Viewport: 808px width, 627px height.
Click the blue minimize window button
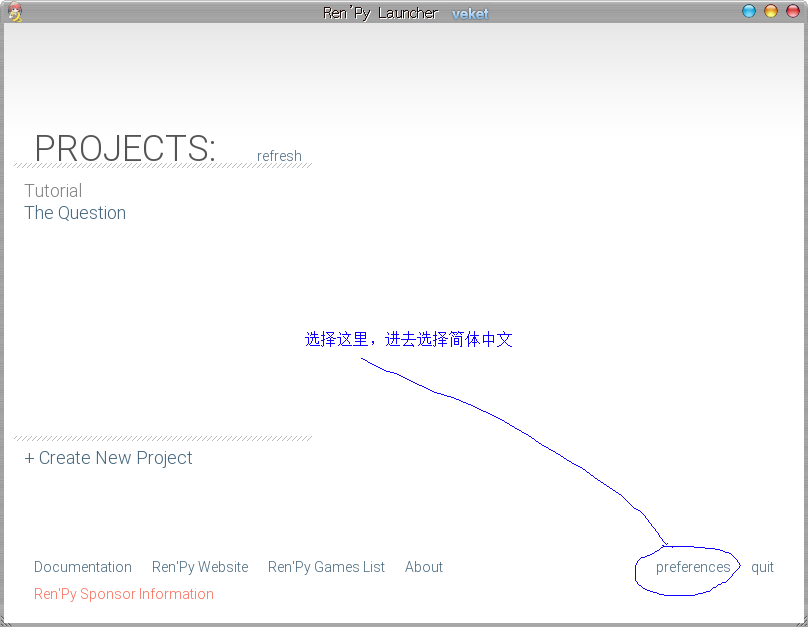click(749, 11)
